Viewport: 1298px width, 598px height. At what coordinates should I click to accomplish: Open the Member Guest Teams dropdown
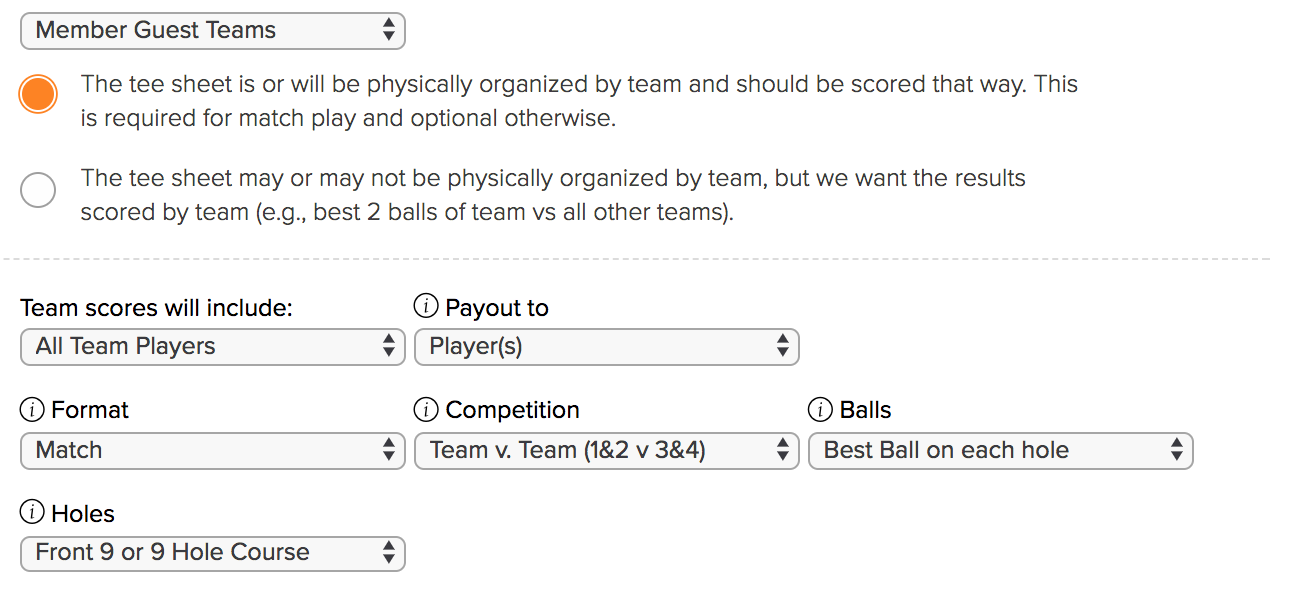tap(213, 31)
